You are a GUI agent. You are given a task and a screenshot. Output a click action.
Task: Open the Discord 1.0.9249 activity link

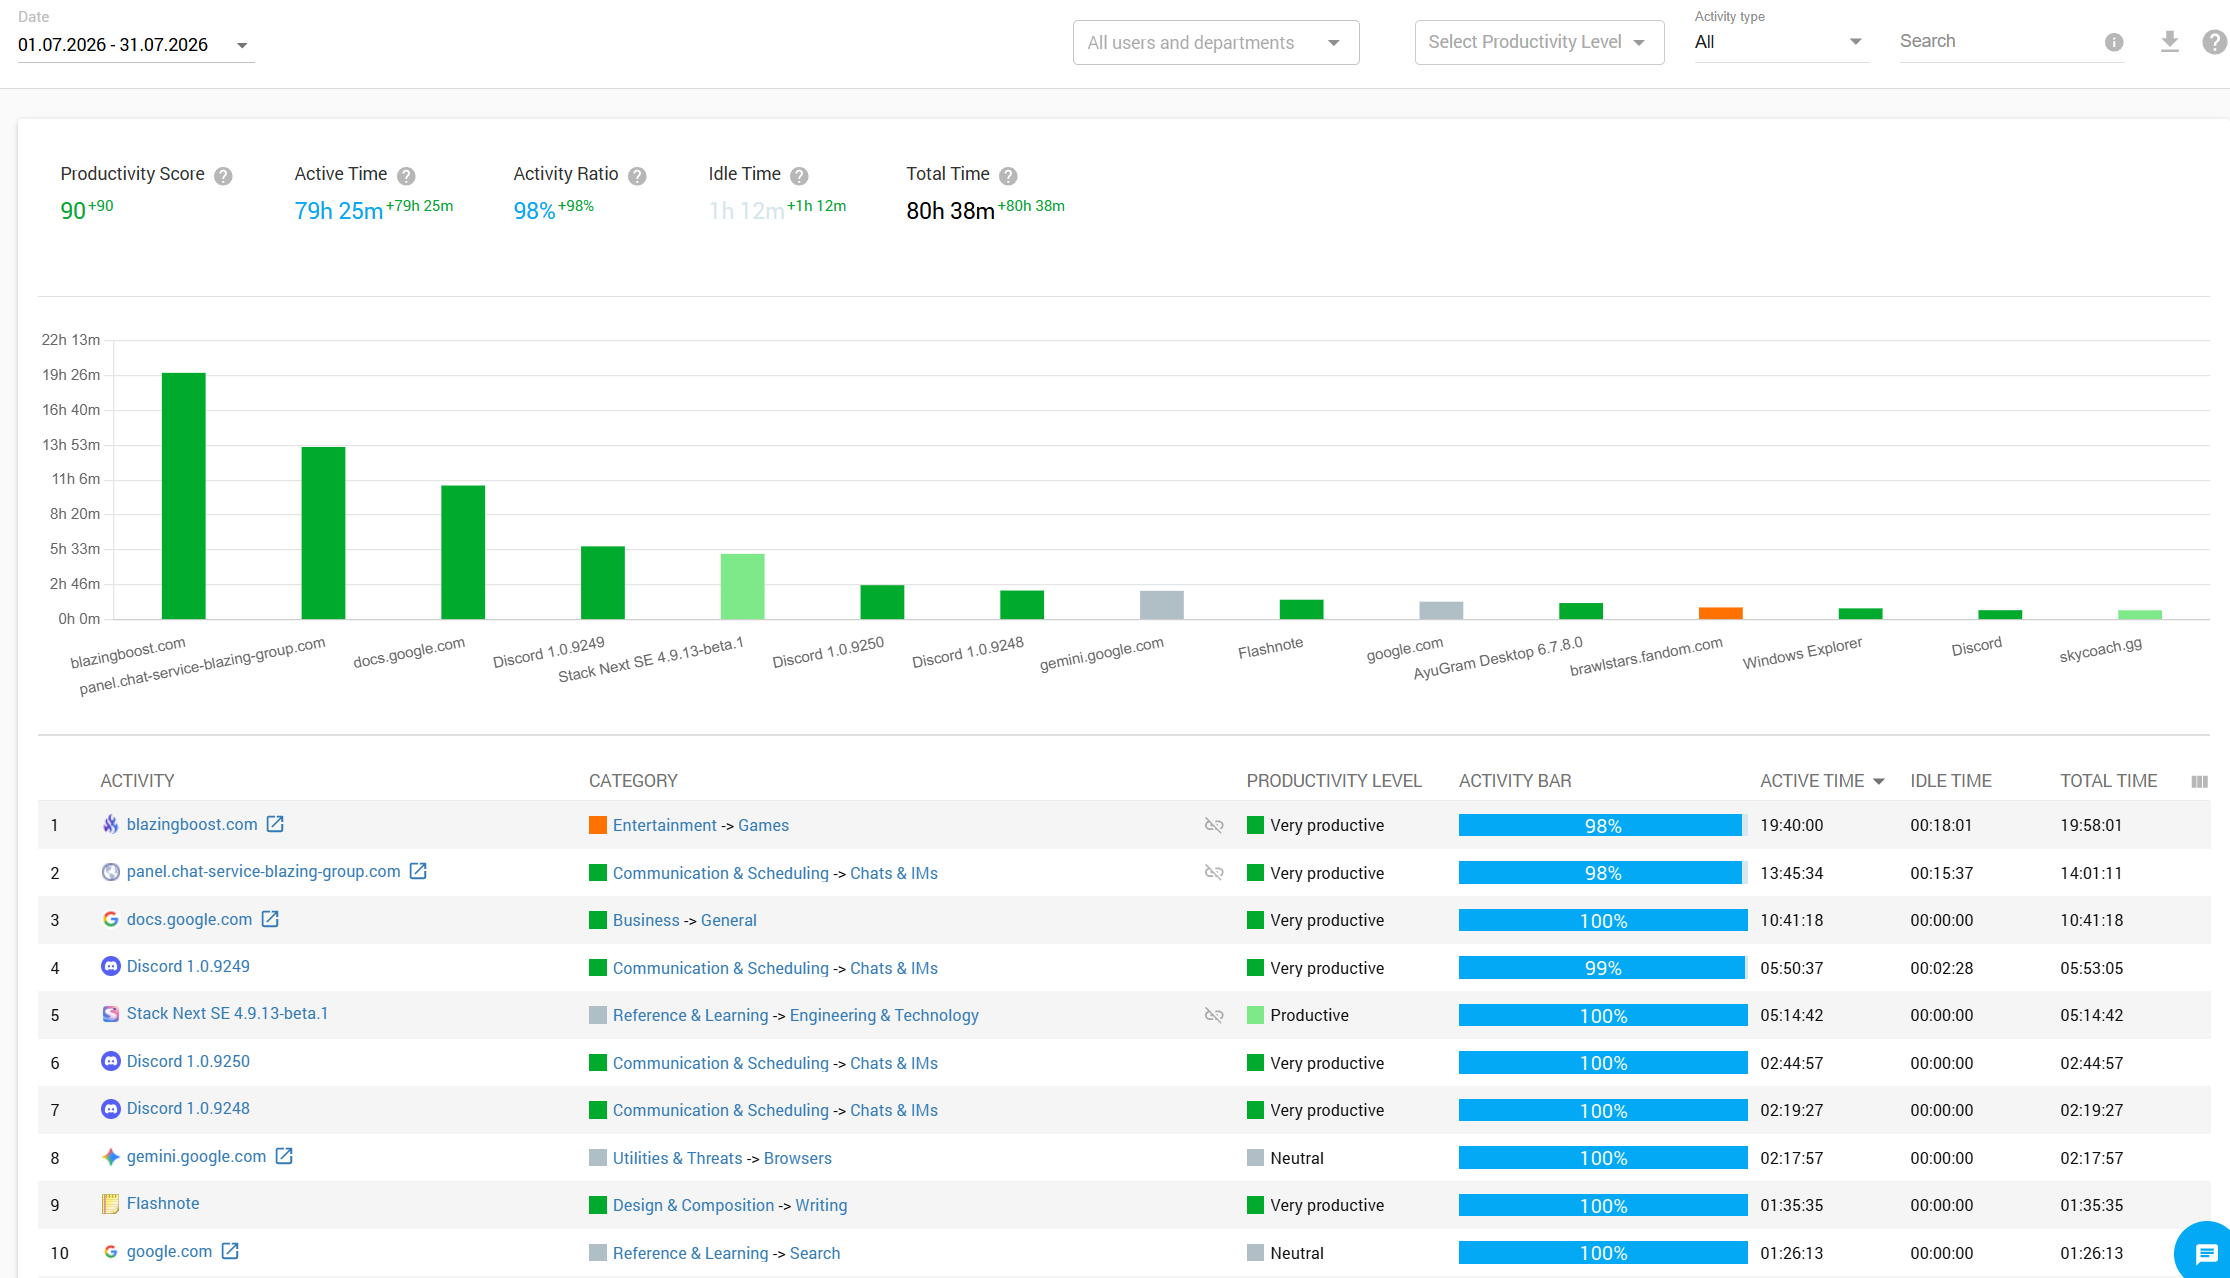pos(188,966)
